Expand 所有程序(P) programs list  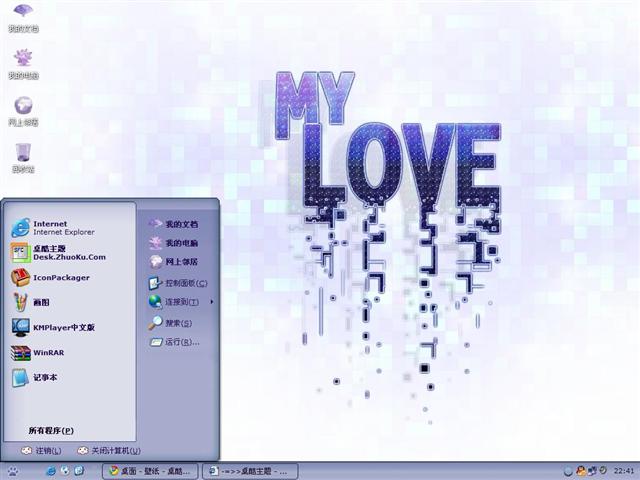[x=51, y=430]
